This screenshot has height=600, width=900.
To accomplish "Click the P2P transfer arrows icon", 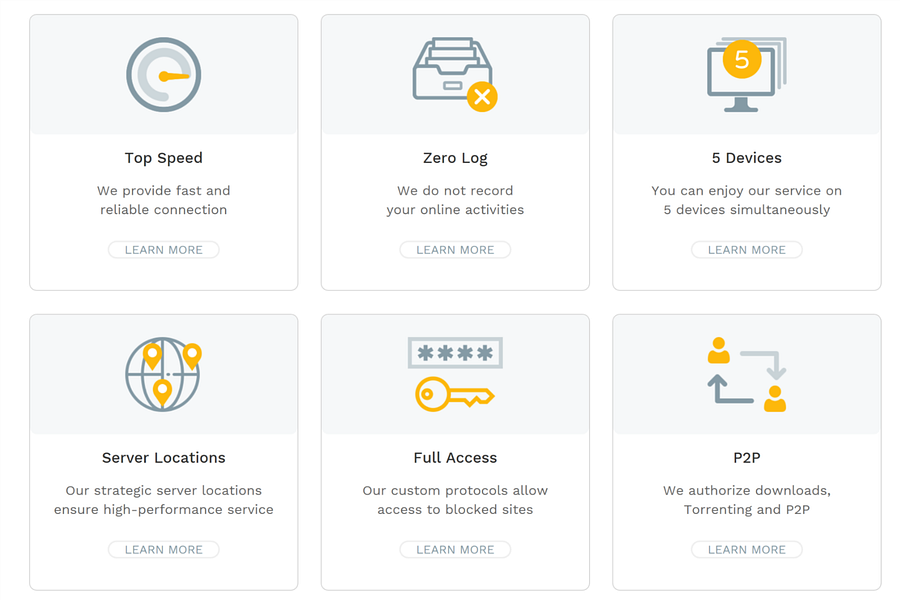I will pos(746,374).
